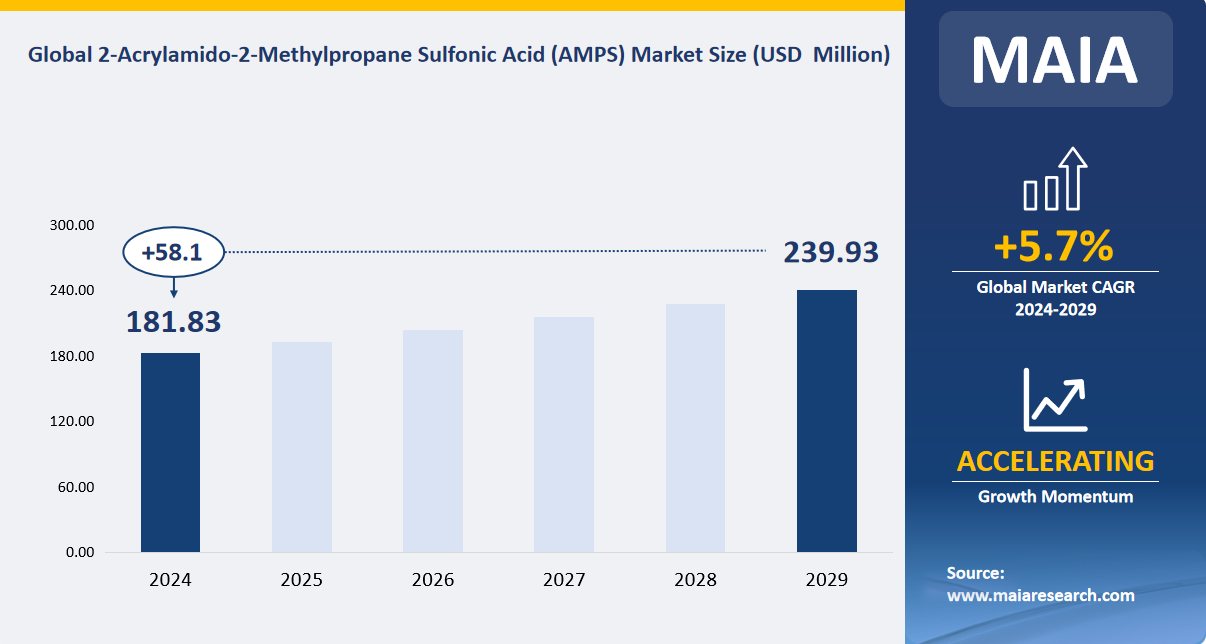Viewport: 1206px width, 644px height.
Task: Select the accelerating trend line chart icon
Action: [x=1053, y=398]
